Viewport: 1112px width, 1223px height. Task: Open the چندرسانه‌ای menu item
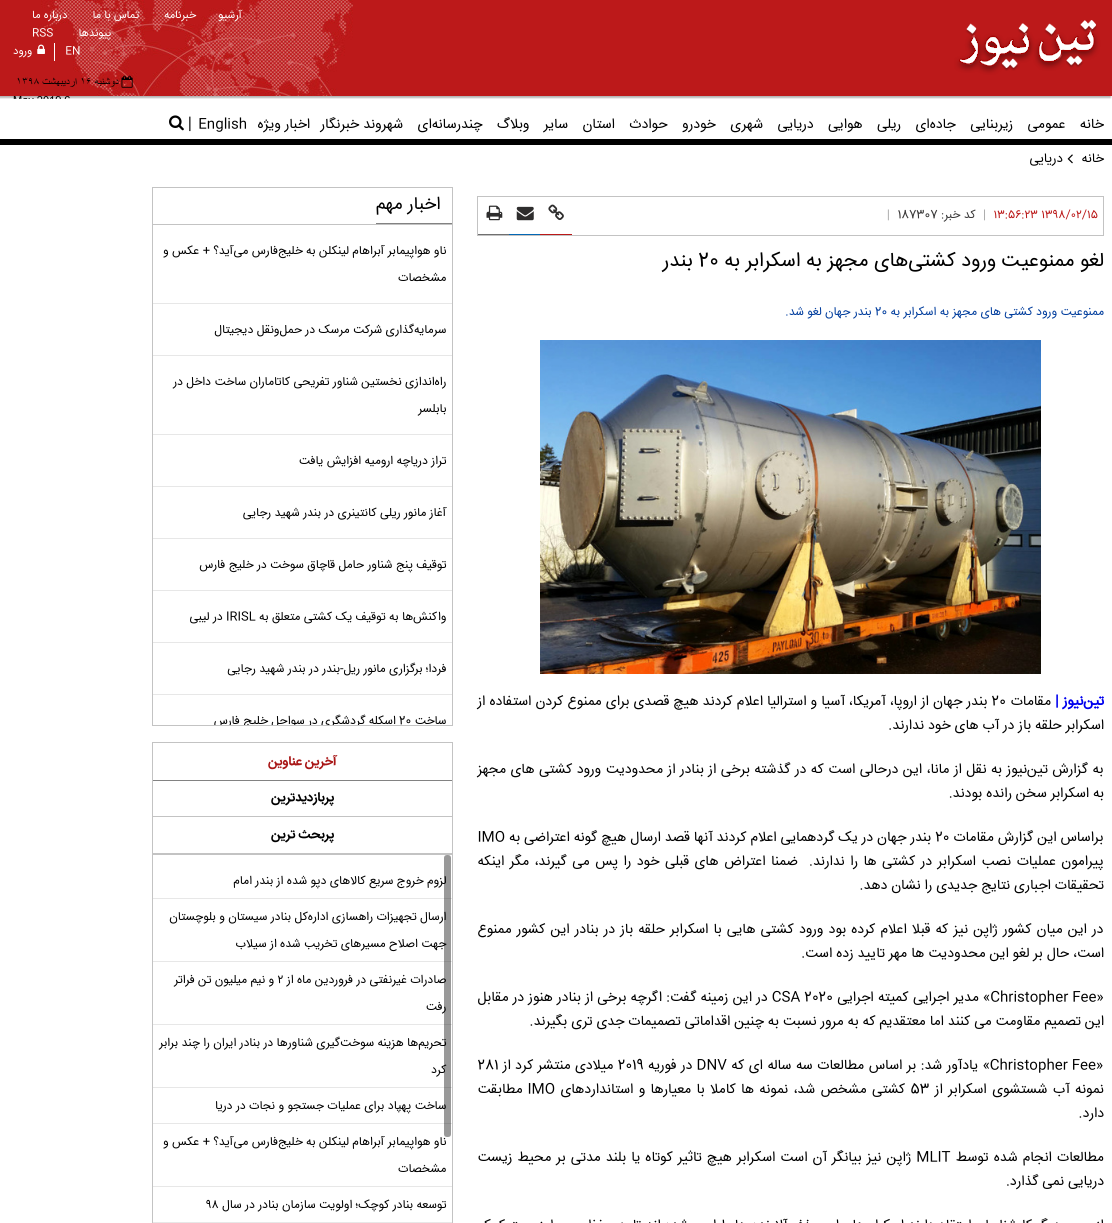coord(449,124)
